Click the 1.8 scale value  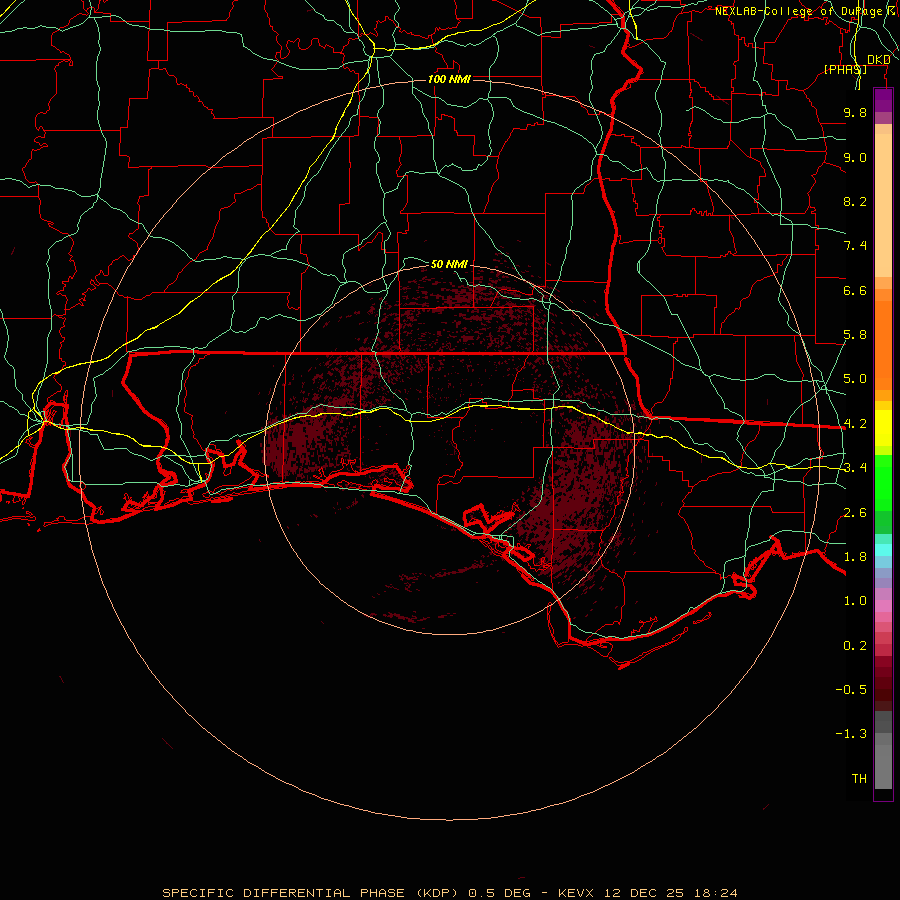[855, 557]
